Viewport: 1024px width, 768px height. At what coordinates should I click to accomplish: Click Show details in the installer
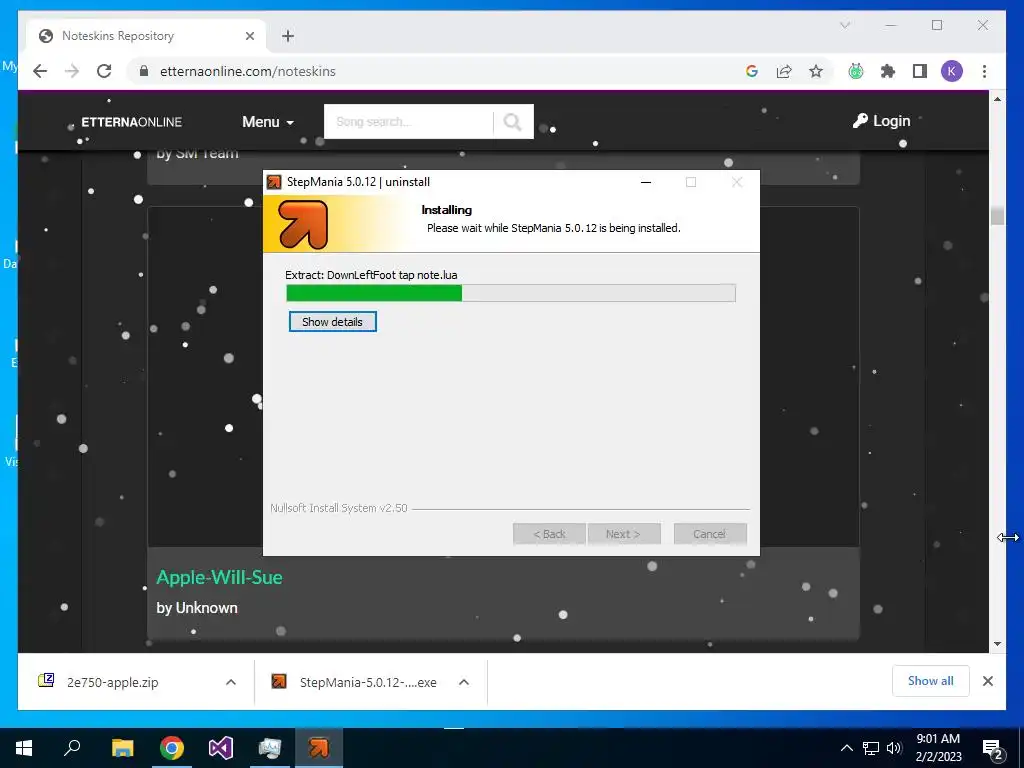click(x=332, y=321)
